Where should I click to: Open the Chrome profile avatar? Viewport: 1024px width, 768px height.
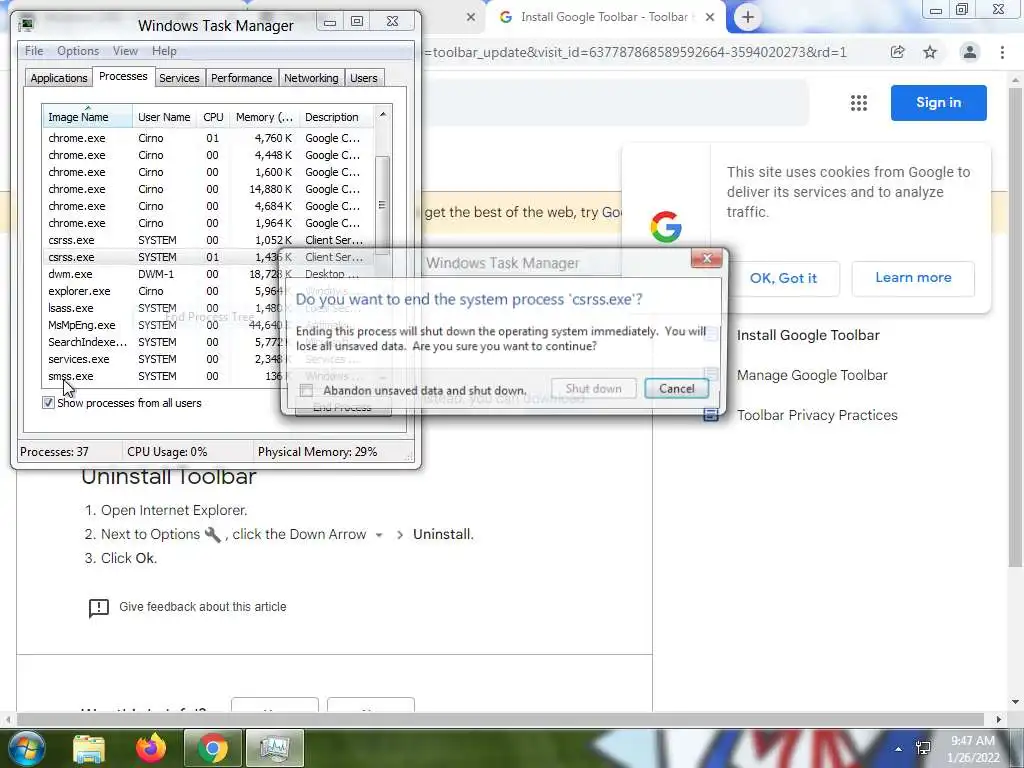pos(970,52)
